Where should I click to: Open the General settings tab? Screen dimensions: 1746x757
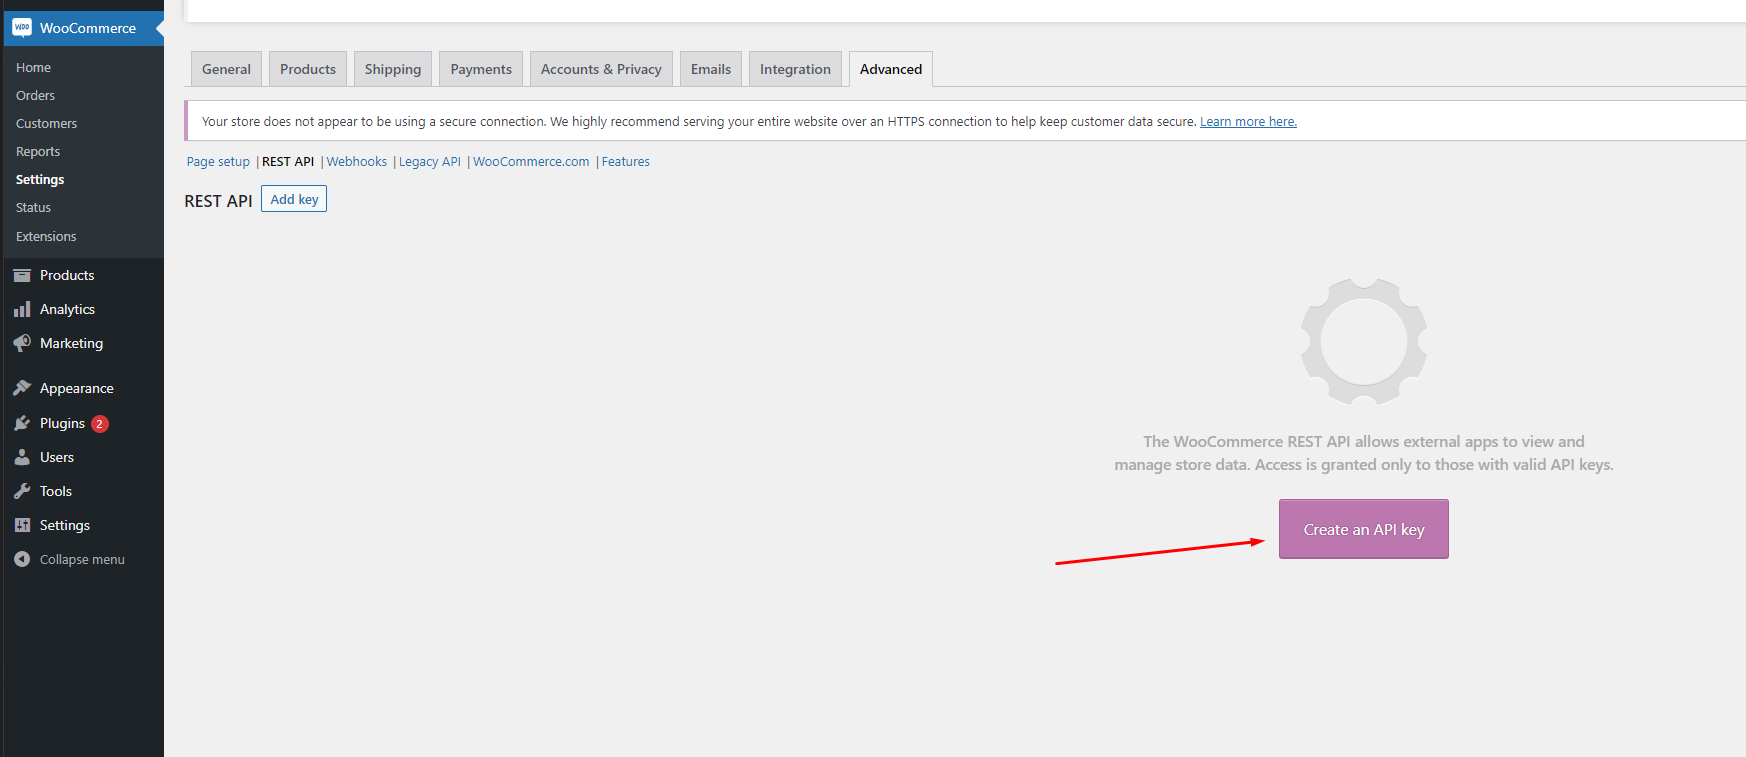[226, 69]
